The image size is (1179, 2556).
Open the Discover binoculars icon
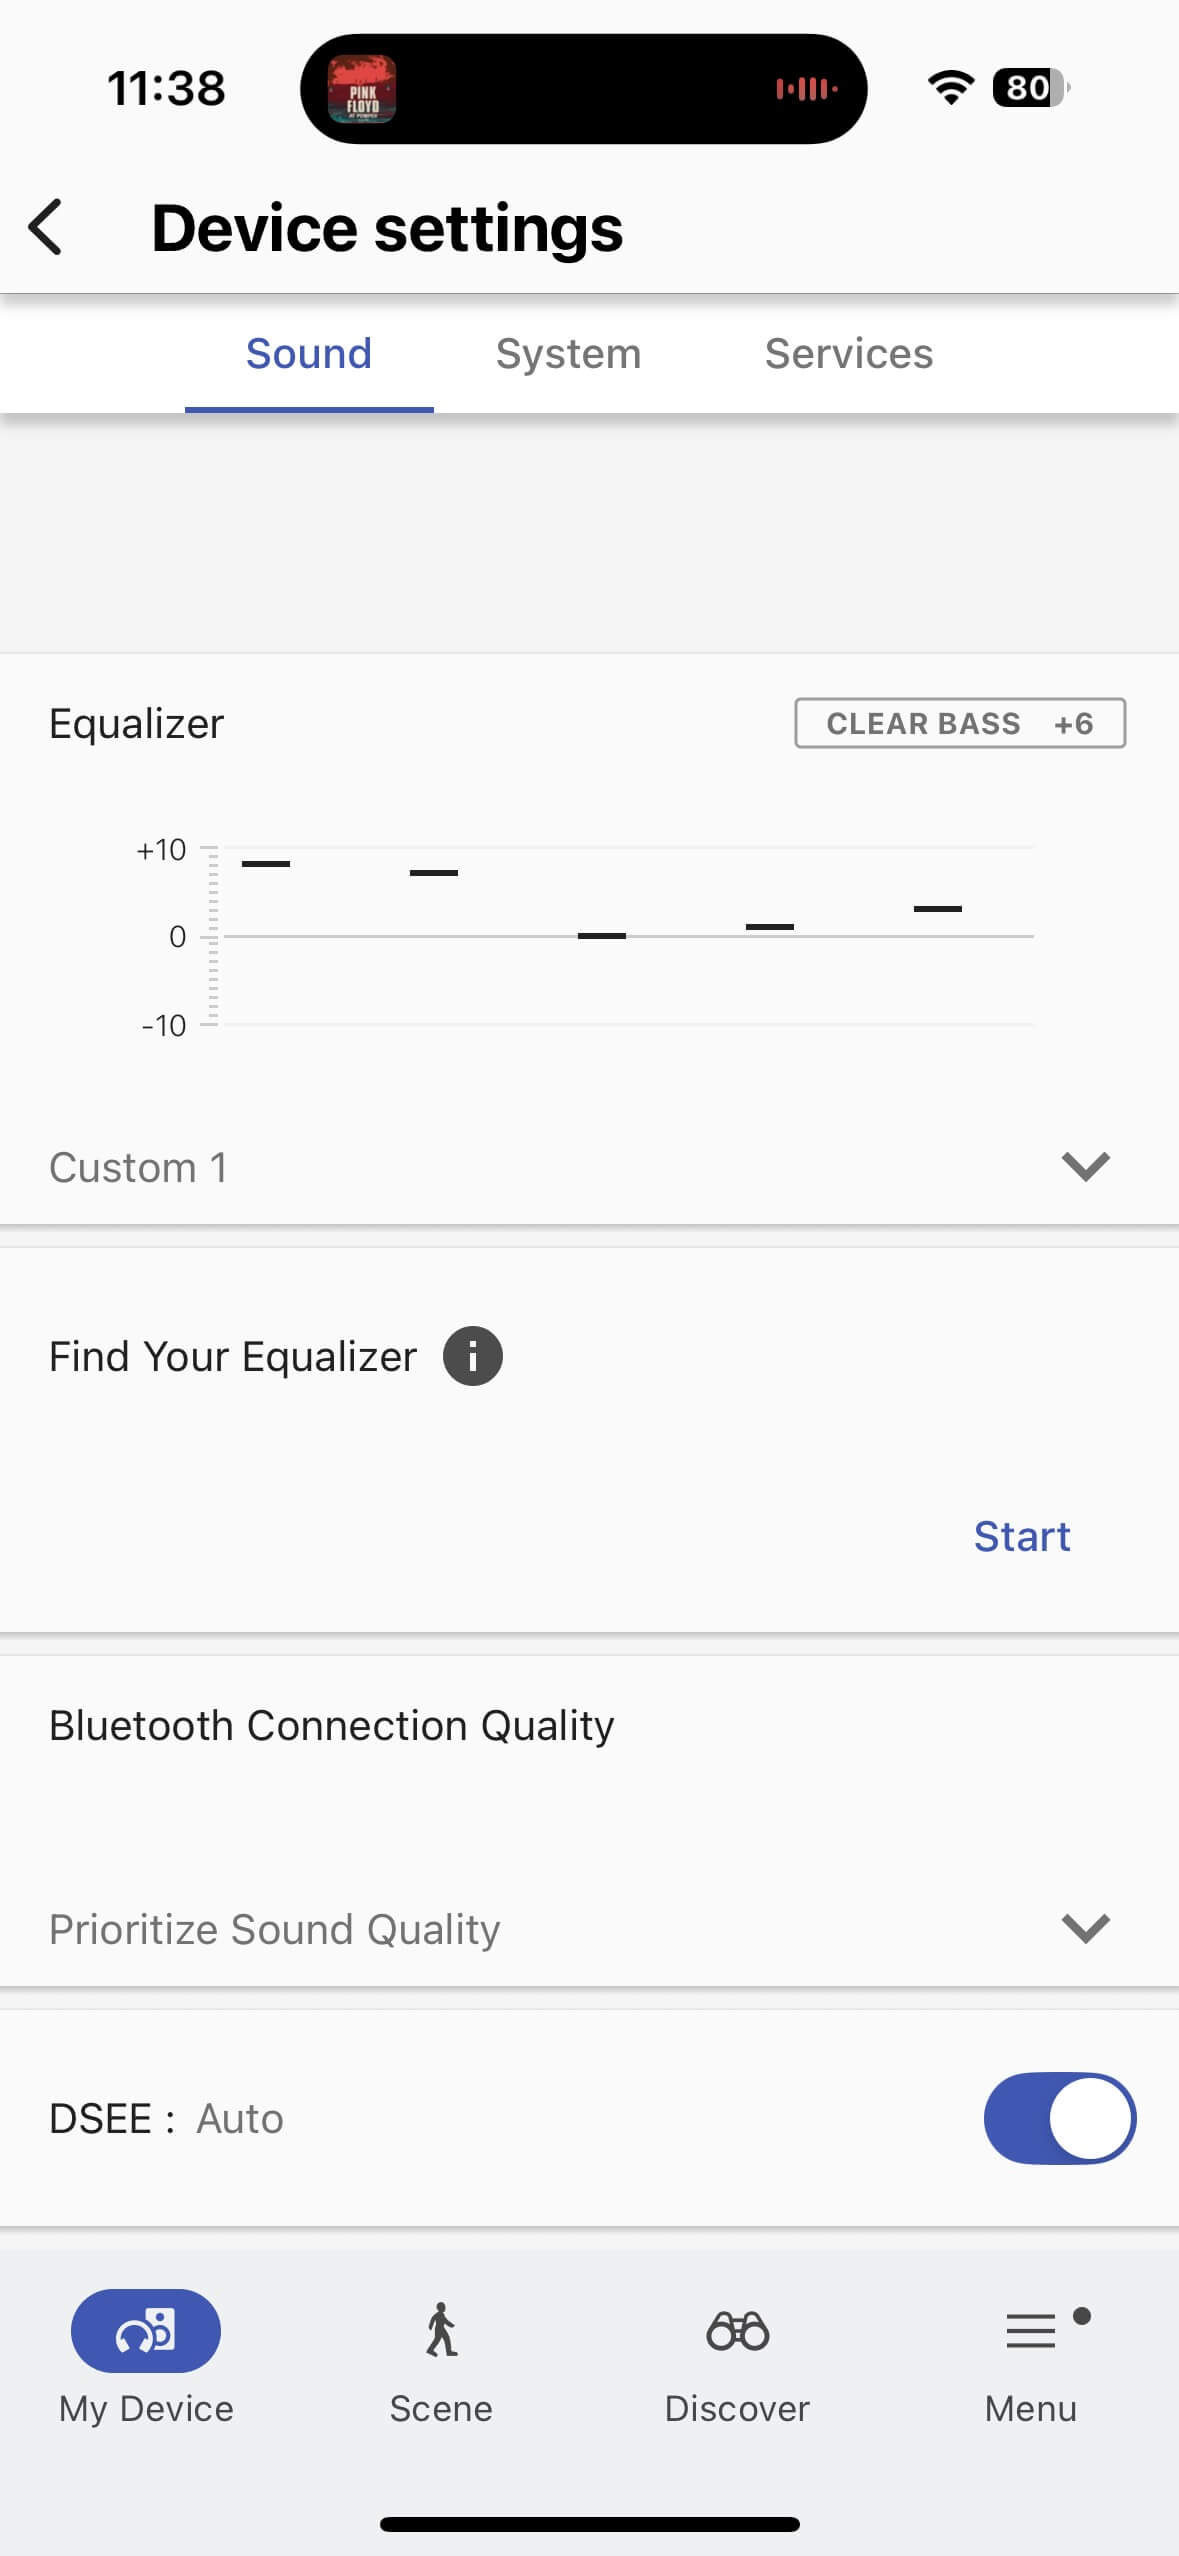point(737,2330)
